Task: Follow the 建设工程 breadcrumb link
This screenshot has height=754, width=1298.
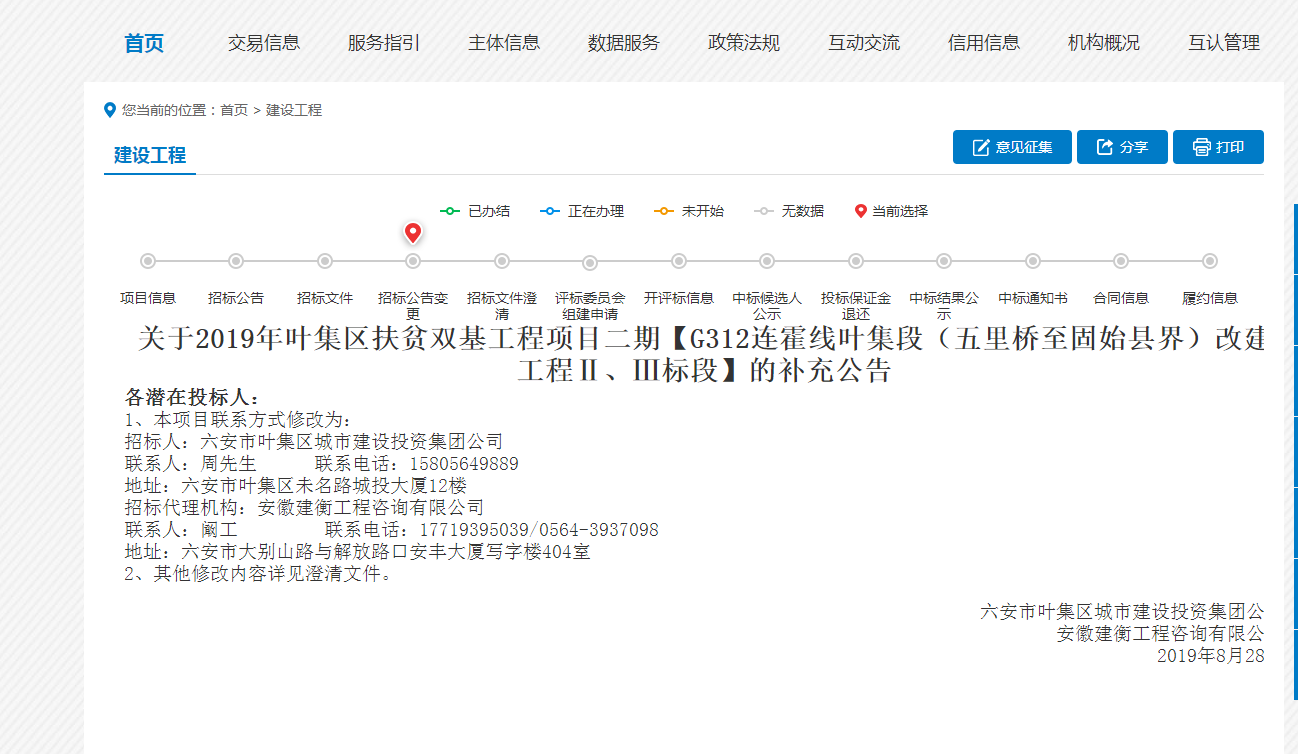Action: [294, 110]
